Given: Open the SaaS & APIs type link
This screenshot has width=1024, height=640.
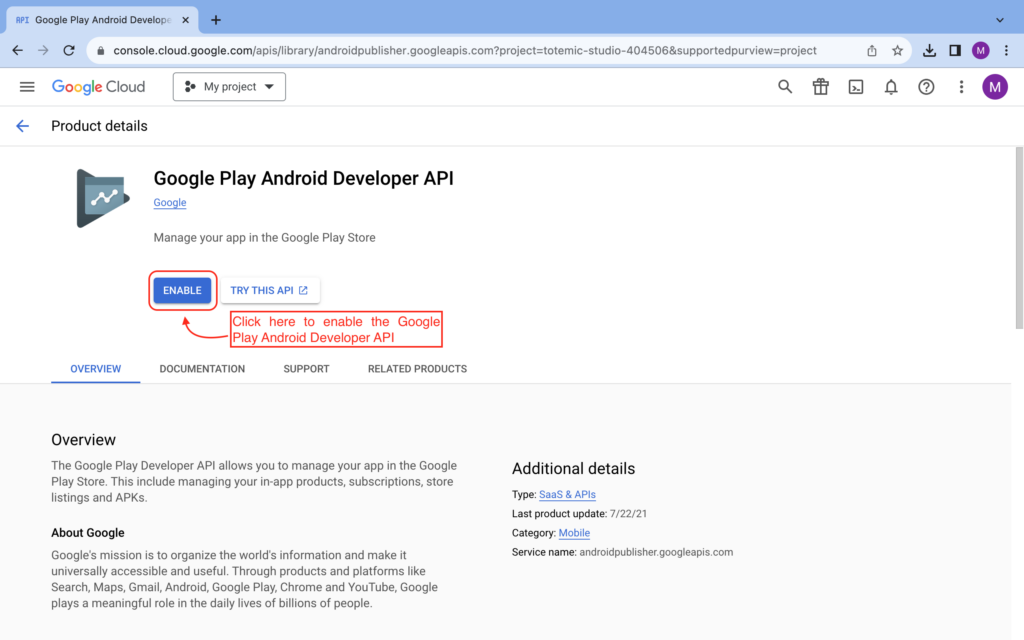Looking at the screenshot, I should pyautogui.click(x=567, y=494).
